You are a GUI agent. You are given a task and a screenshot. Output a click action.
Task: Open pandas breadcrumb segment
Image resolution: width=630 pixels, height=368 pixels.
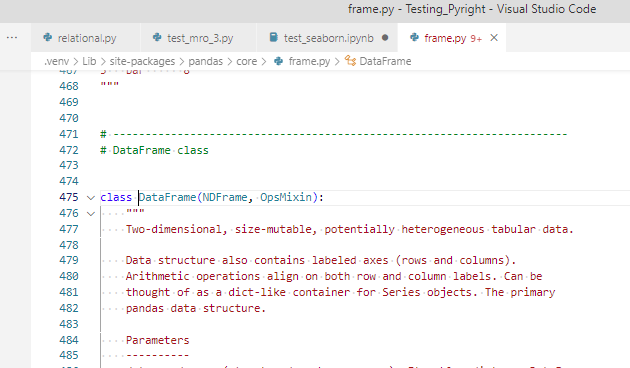coord(205,61)
